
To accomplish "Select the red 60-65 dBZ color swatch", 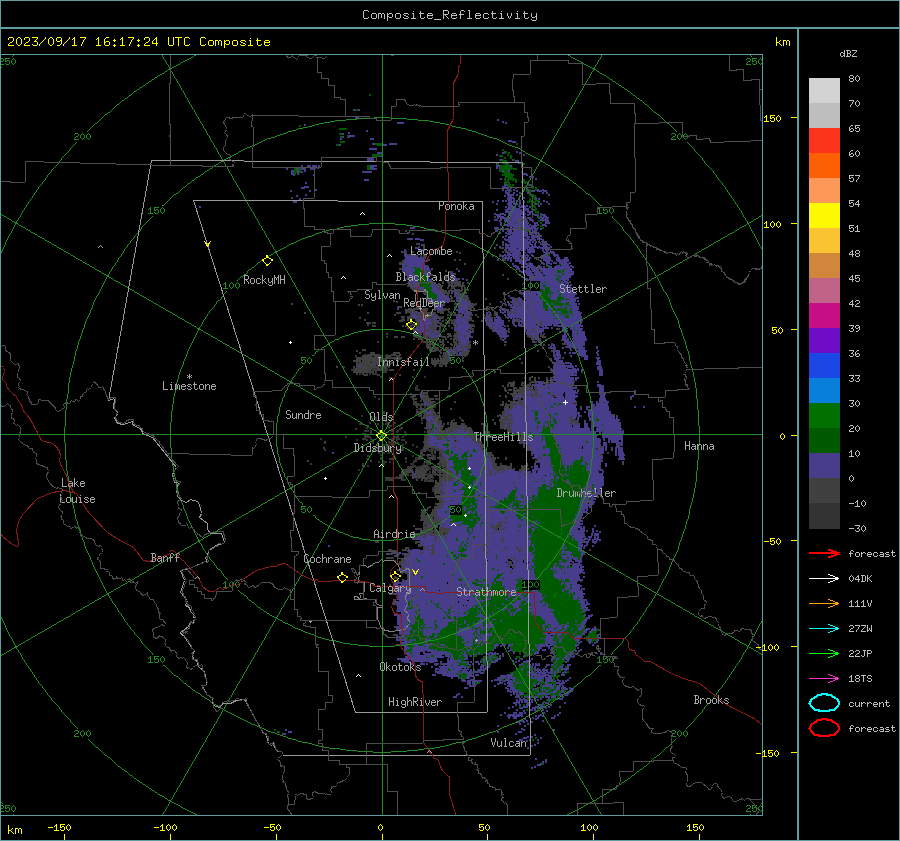I will 824,141.
